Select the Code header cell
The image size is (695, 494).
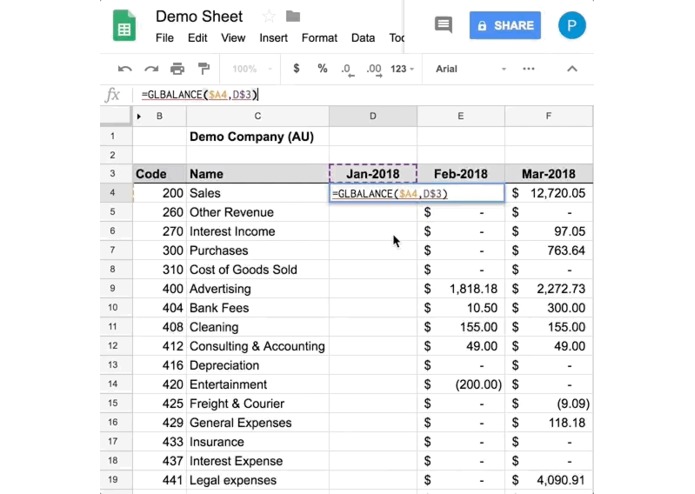(160, 174)
